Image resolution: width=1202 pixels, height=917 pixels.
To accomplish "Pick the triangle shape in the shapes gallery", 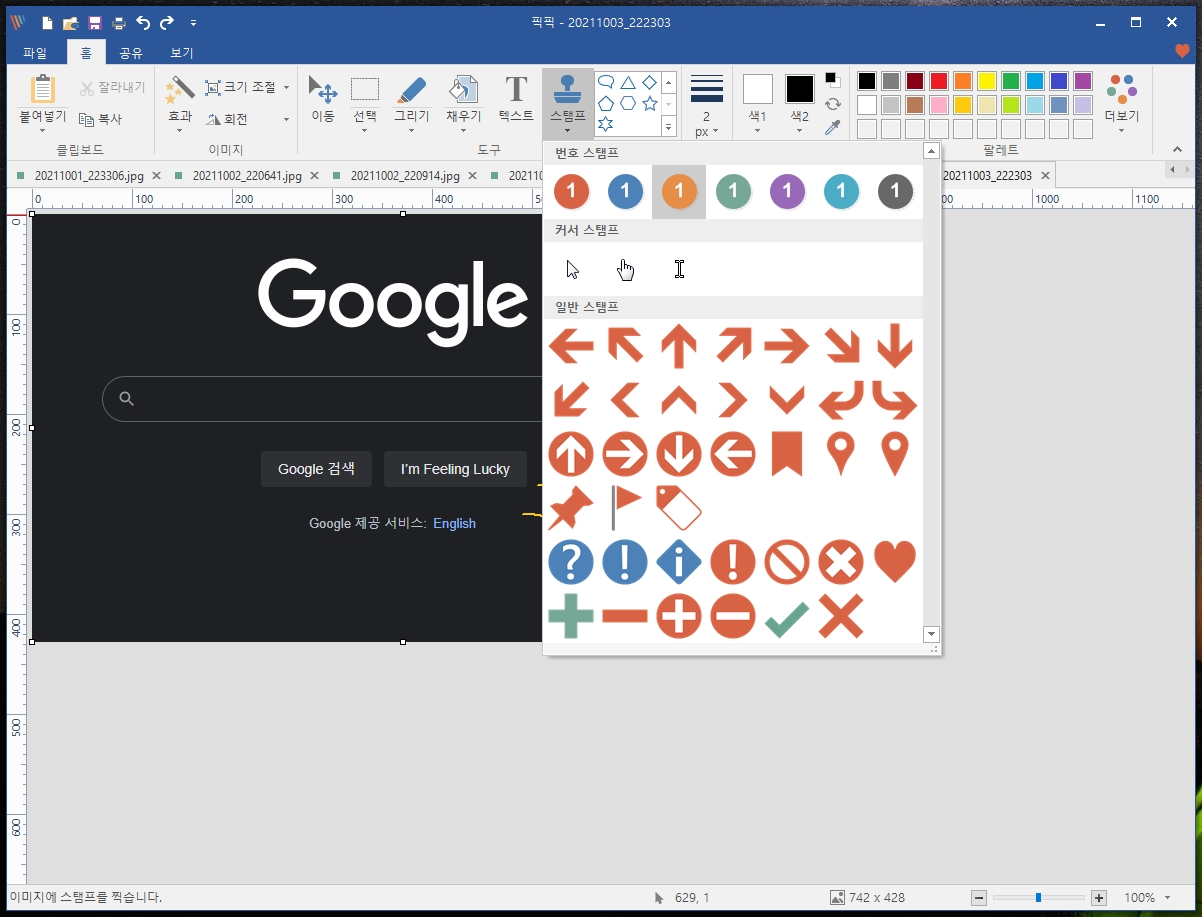I will coord(628,82).
